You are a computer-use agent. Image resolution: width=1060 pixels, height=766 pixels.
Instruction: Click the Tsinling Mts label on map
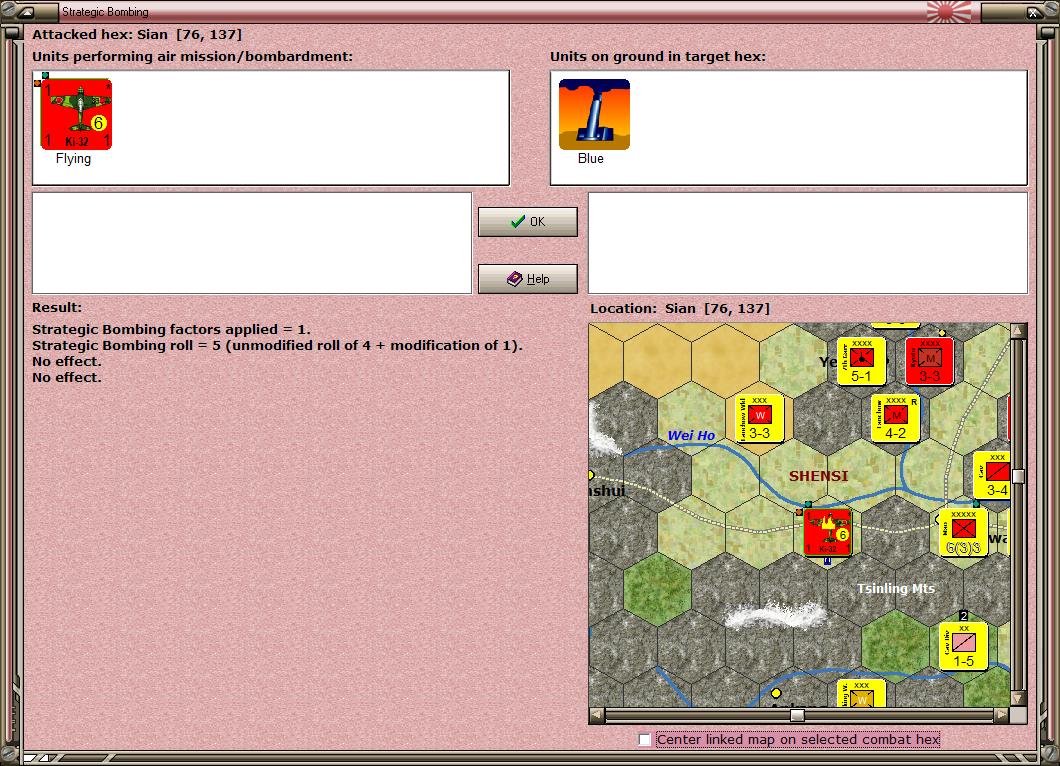coord(896,588)
